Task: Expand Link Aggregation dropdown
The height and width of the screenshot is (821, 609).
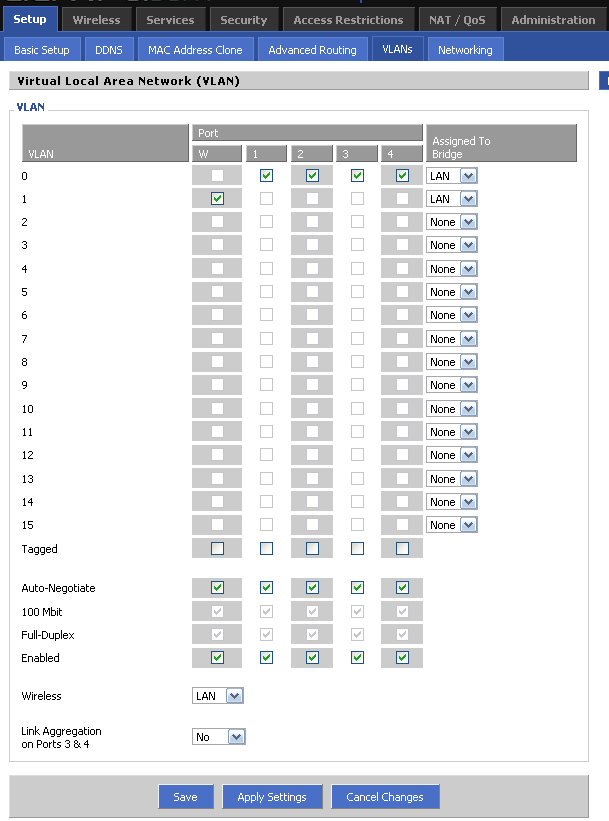Action: [x=218, y=737]
